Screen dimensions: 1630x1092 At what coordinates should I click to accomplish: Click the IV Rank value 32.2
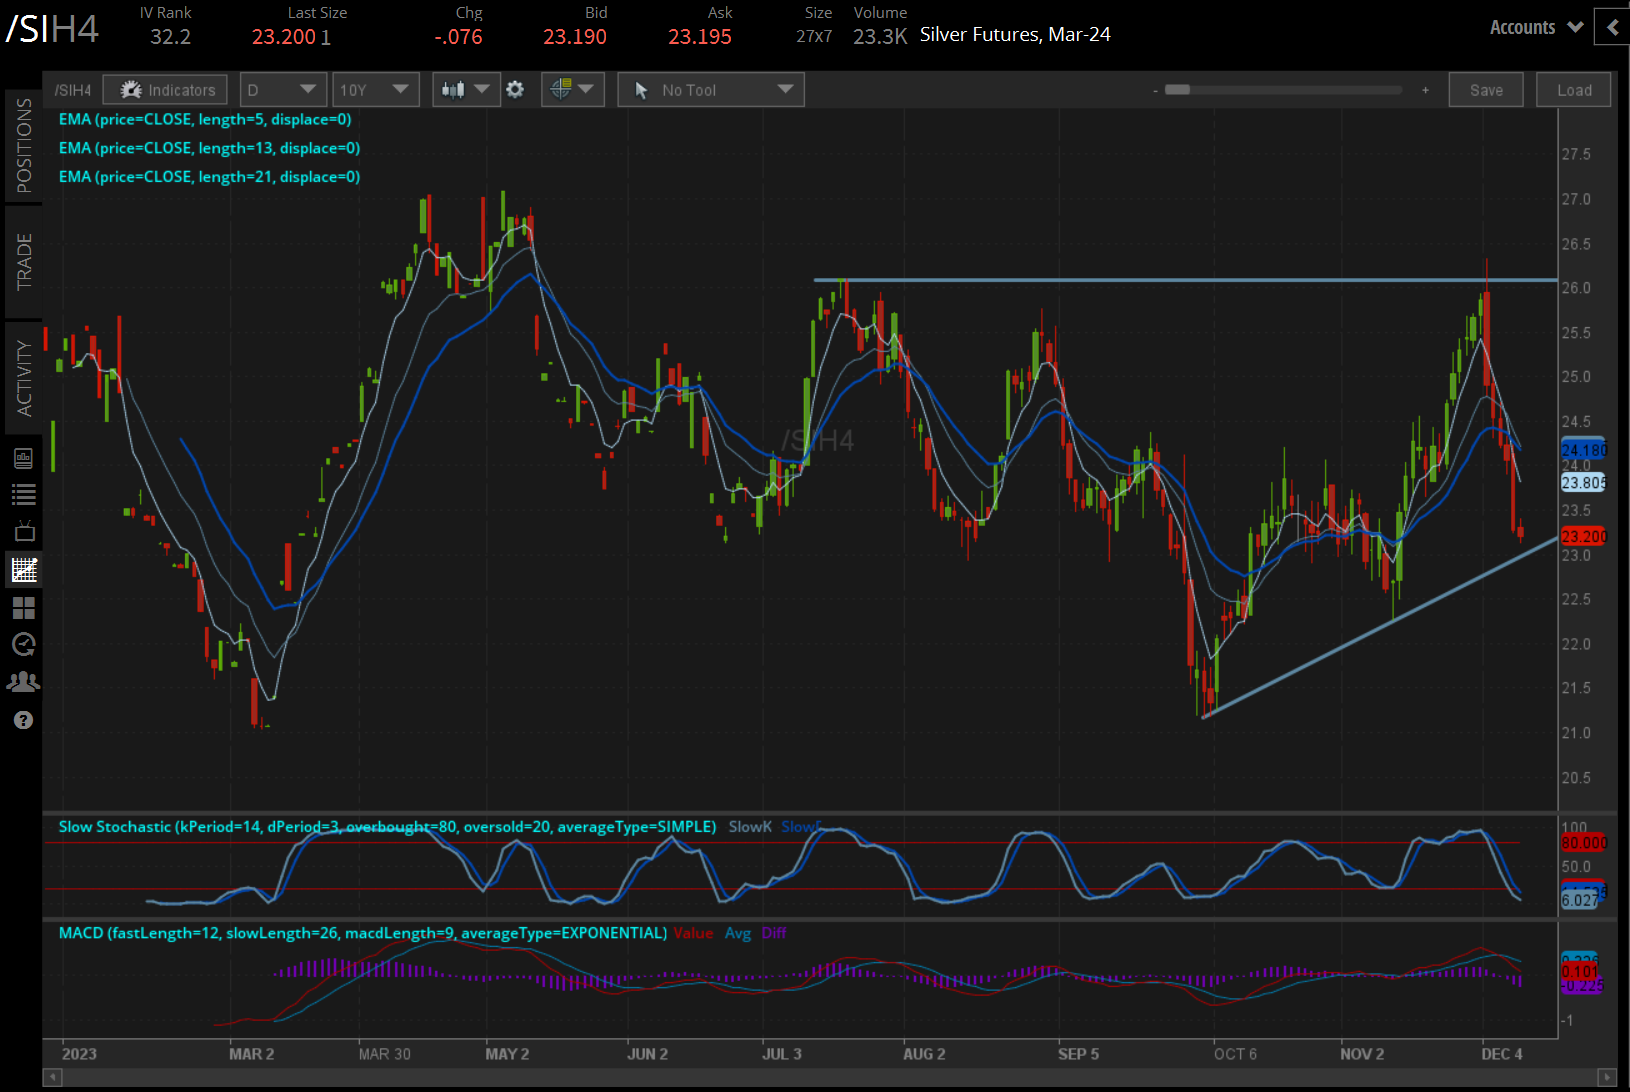(x=170, y=37)
